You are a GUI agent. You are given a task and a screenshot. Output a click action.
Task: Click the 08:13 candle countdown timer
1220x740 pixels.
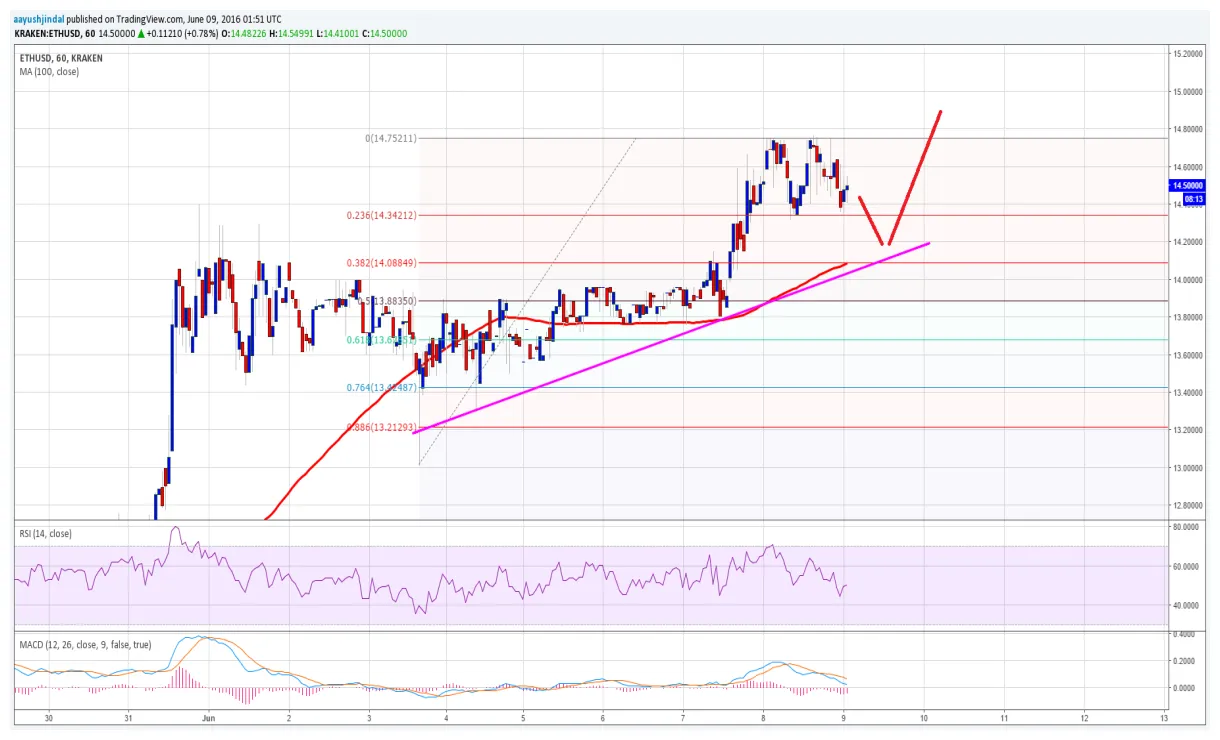1194,199
